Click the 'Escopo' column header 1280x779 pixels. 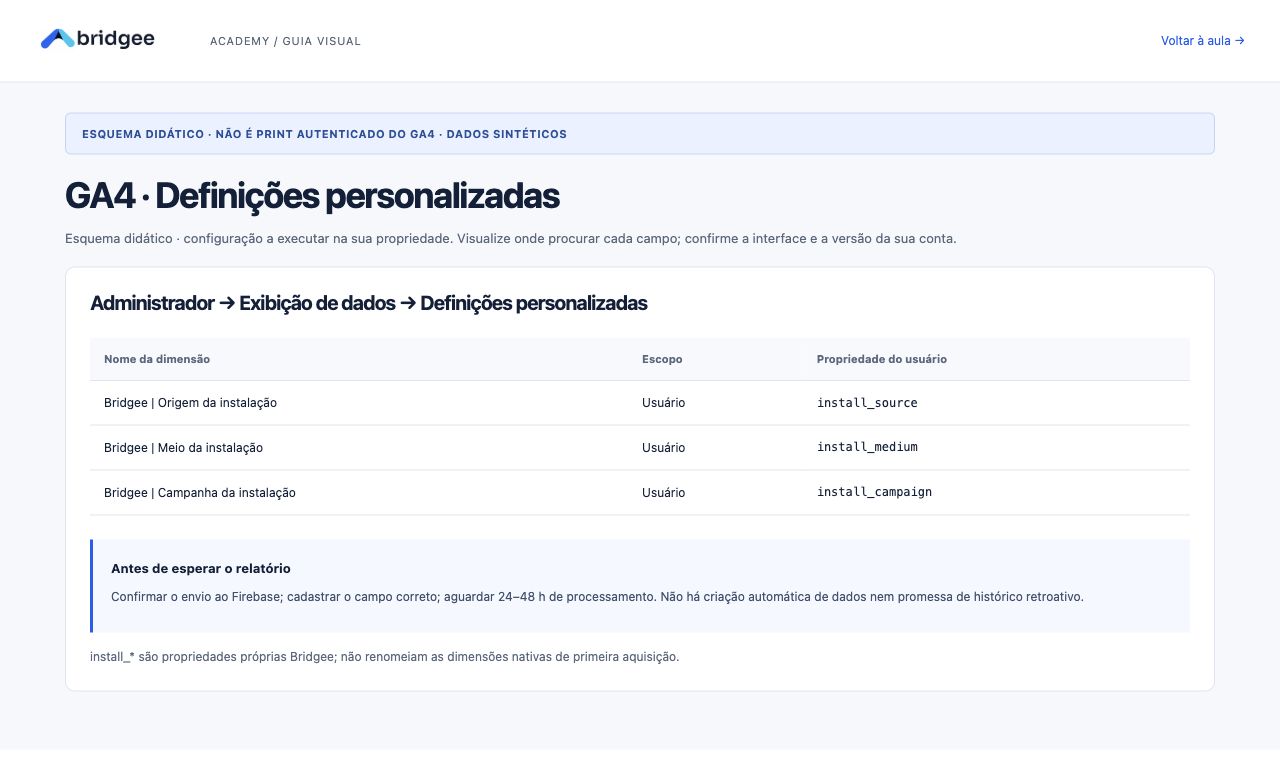pyautogui.click(x=662, y=359)
